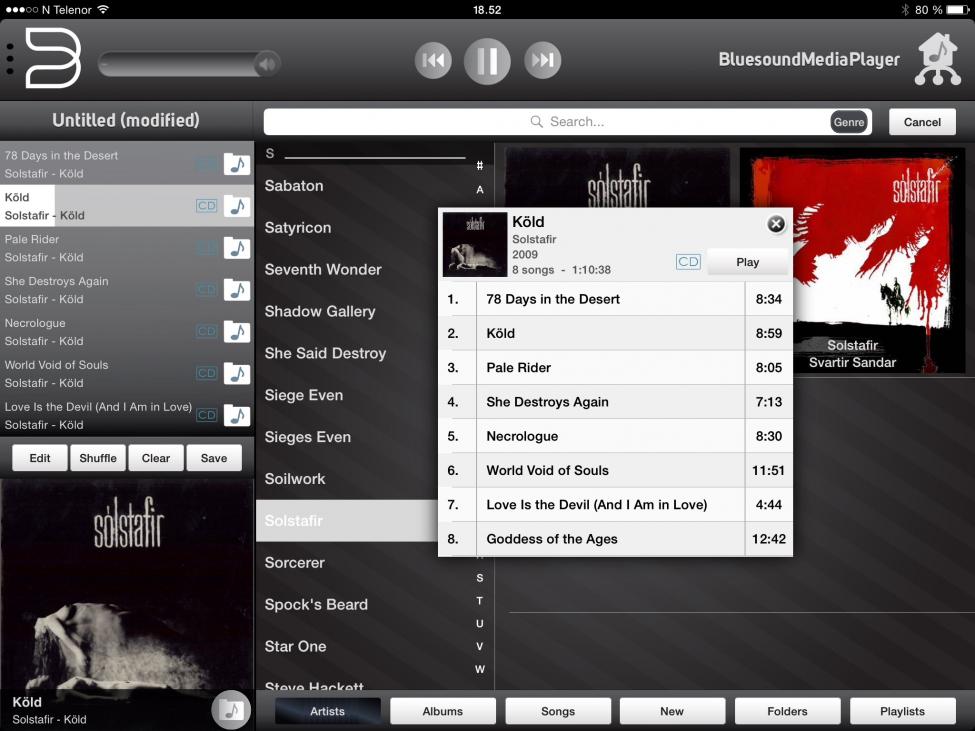The image size is (975, 731).
Task: Select Pale Rider in track list
Action: (x=616, y=367)
